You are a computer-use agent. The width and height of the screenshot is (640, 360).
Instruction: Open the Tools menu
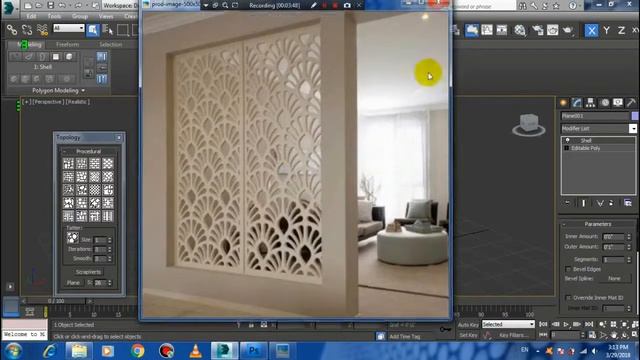click(54, 16)
